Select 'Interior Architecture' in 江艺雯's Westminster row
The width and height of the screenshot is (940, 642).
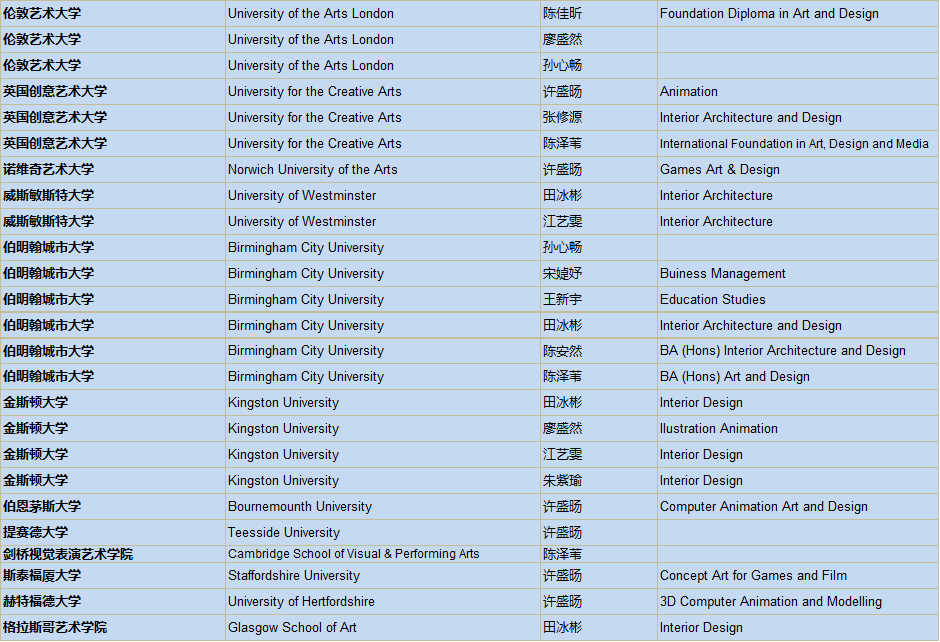(x=716, y=221)
